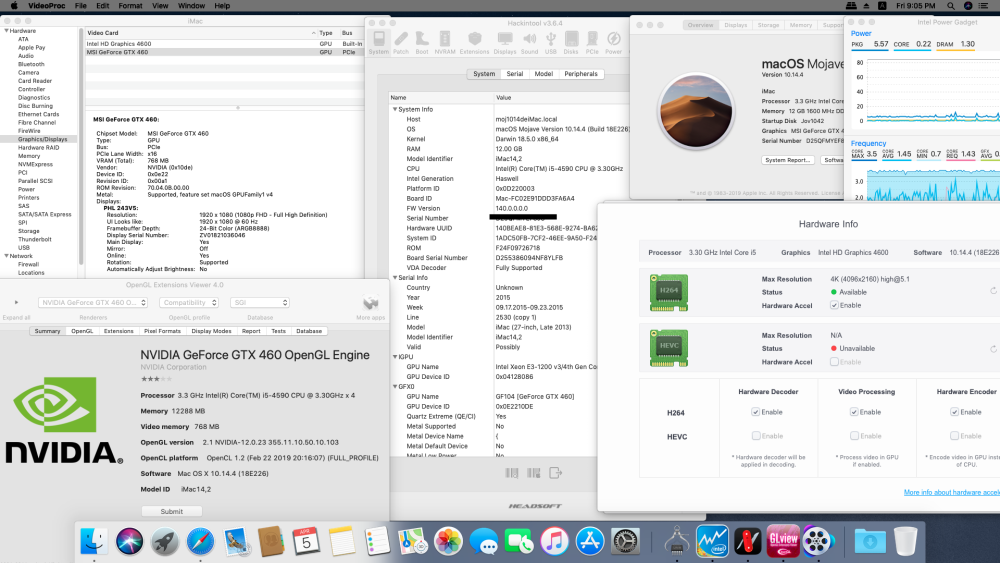The image size is (1000, 563).
Task: Click the More apps icon in OpenGL Extensions Viewer
Action: (x=371, y=303)
